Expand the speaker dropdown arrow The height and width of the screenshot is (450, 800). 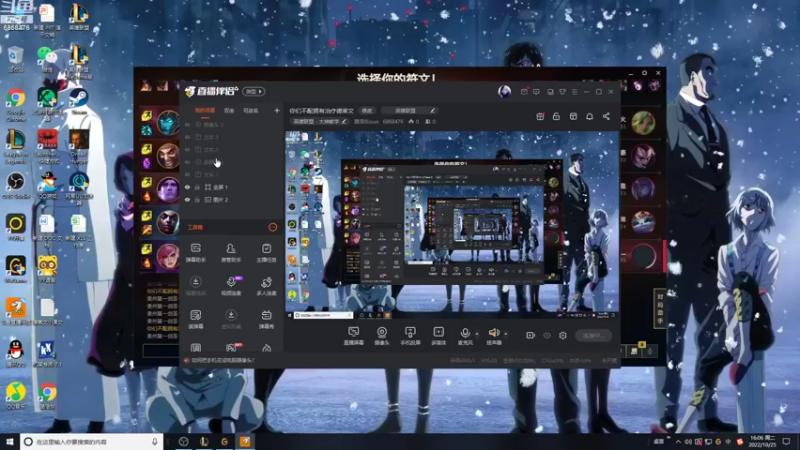pos(506,334)
